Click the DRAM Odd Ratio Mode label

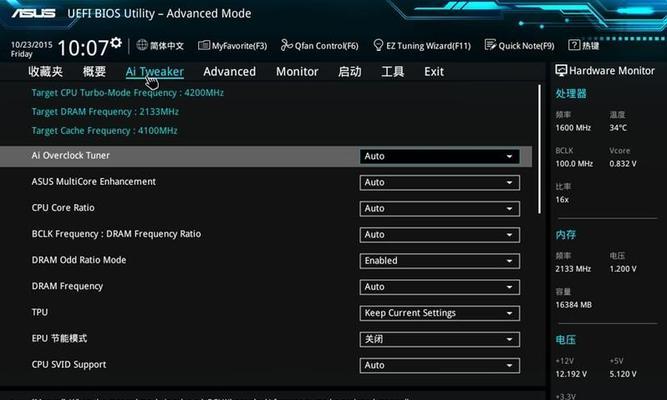pyautogui.click(x=79, y=260)
